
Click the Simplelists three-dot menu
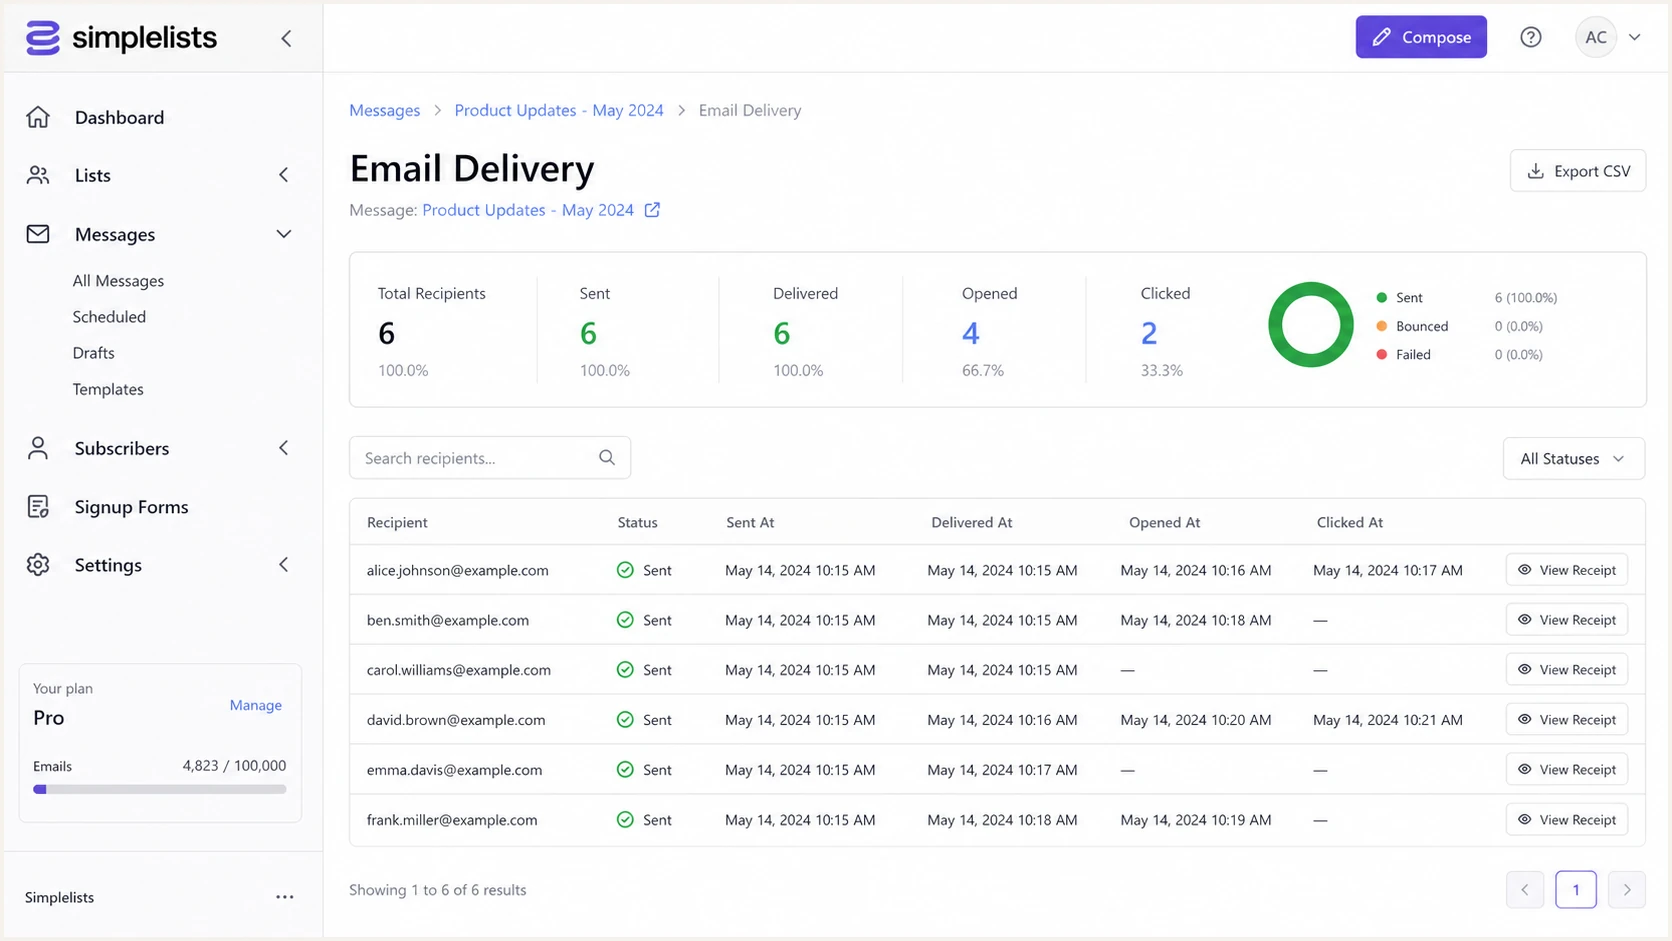[x=285, y=897]
